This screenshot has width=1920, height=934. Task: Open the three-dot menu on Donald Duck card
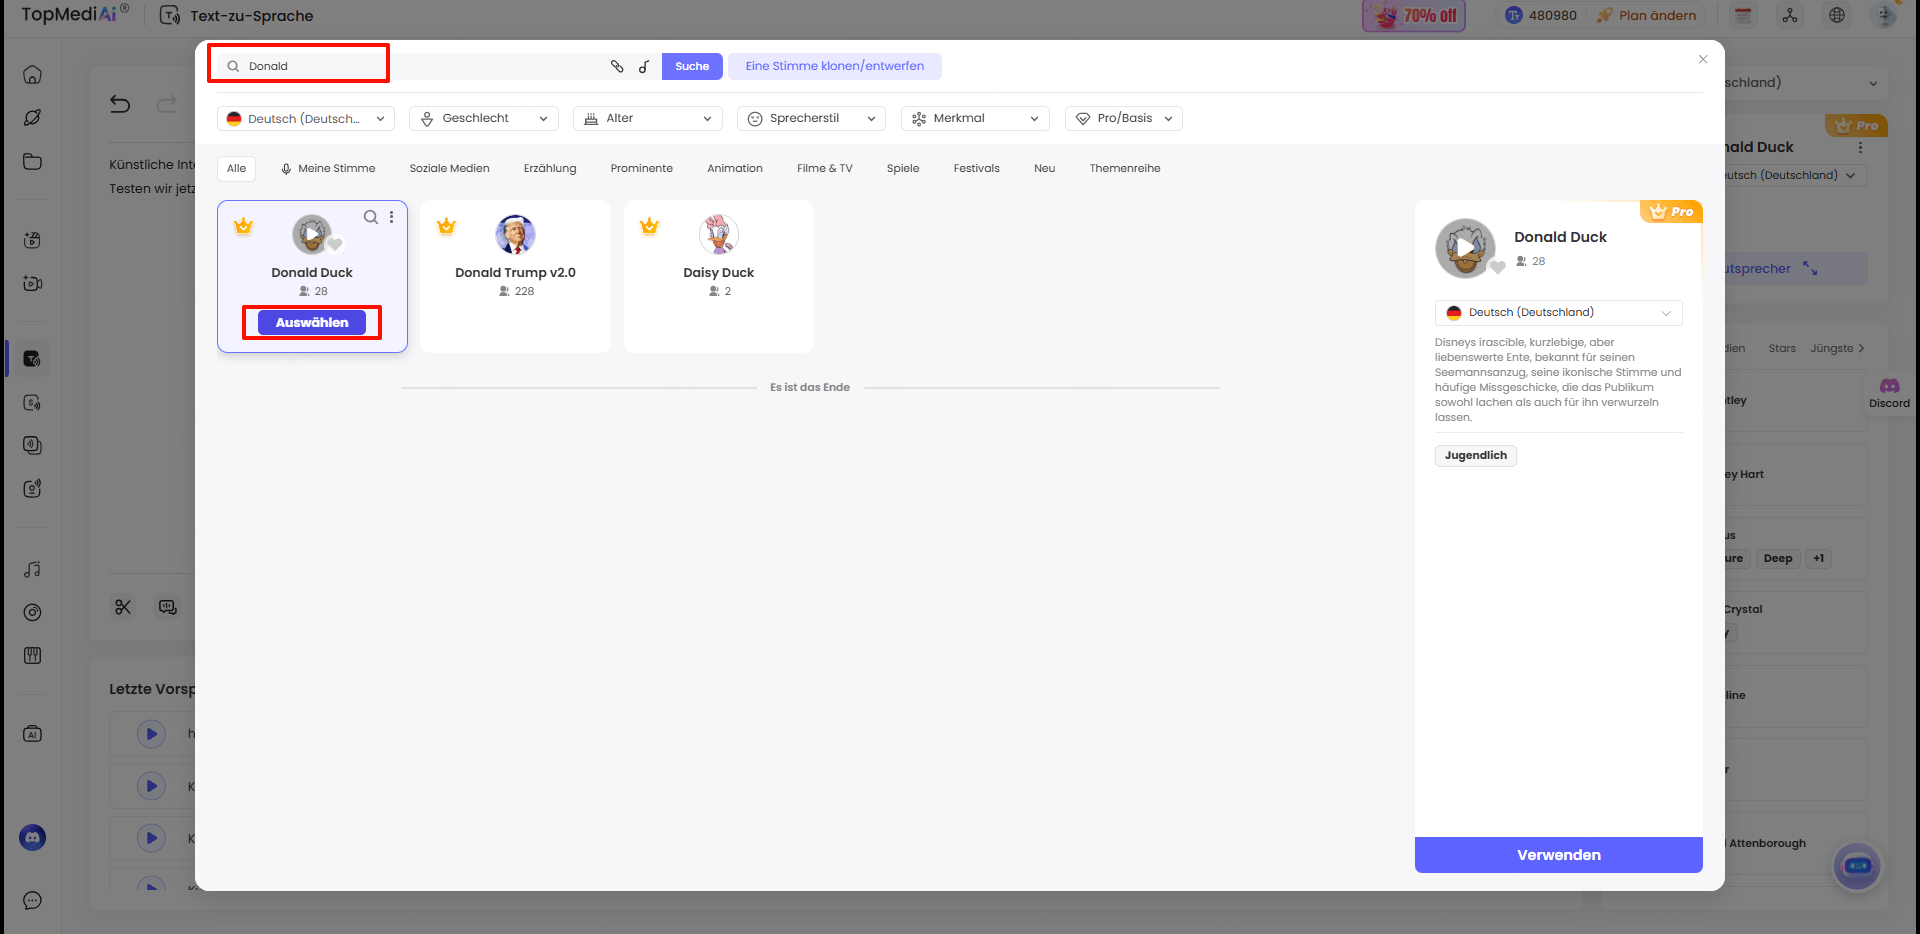coord(391,217)
